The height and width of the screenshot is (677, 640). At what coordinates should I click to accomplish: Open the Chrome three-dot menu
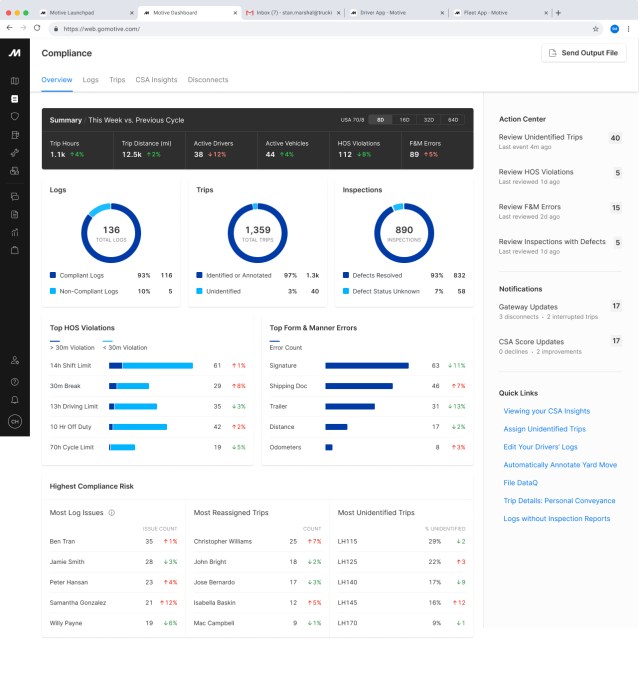click(630, 29)
